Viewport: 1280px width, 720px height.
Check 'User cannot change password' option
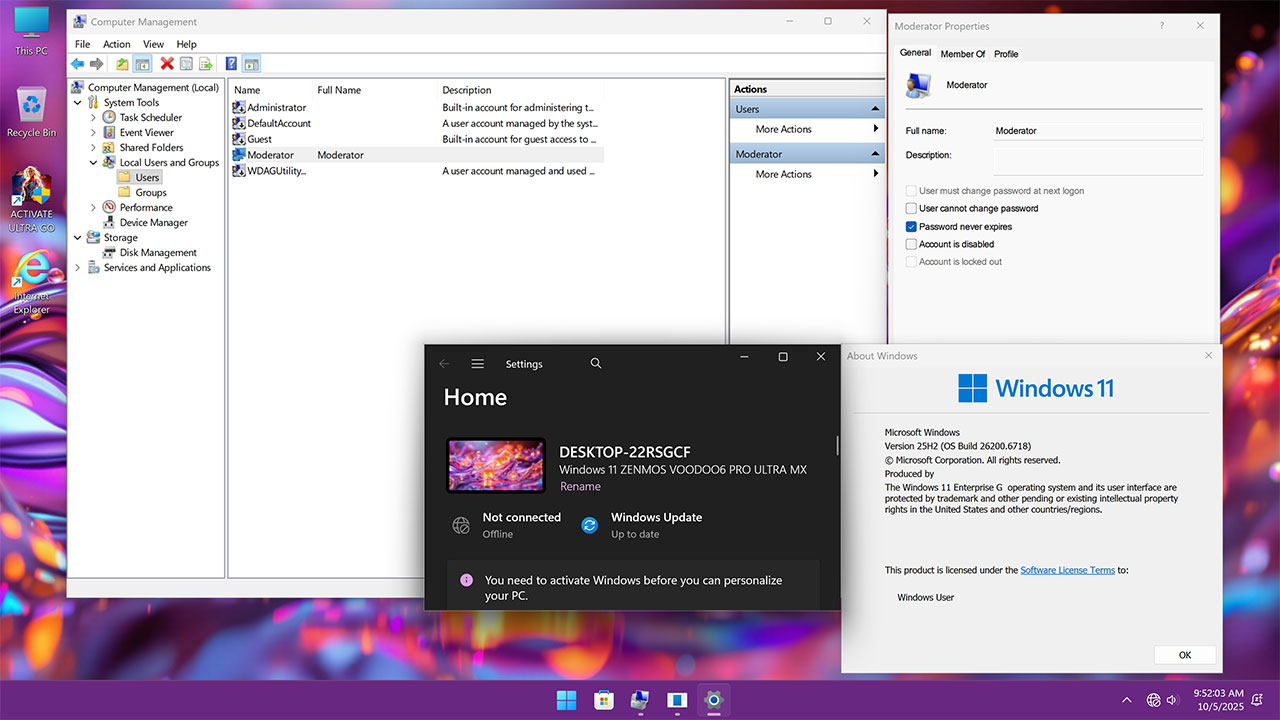911,209
